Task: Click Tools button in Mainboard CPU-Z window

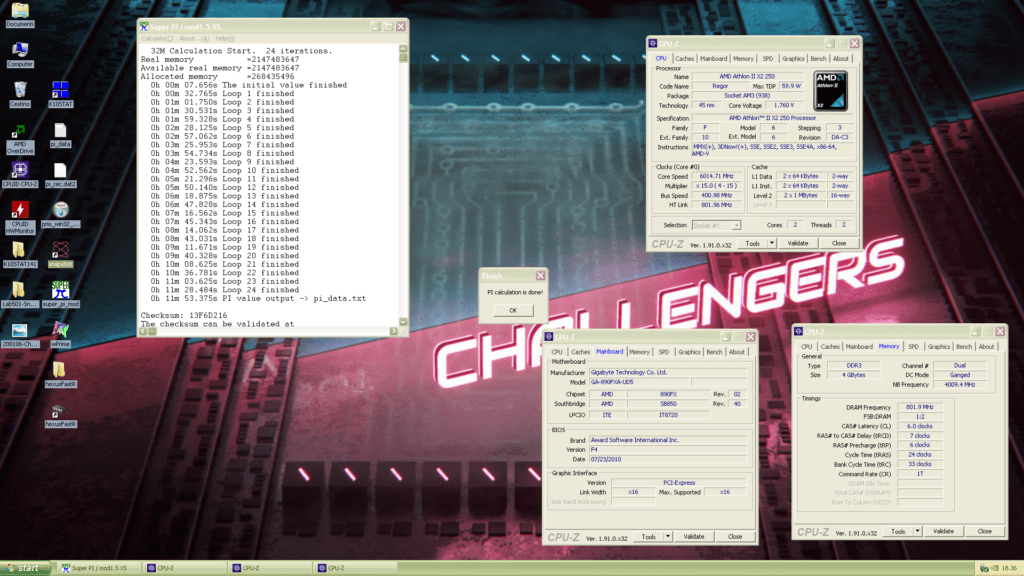Action: pos(648,537)
